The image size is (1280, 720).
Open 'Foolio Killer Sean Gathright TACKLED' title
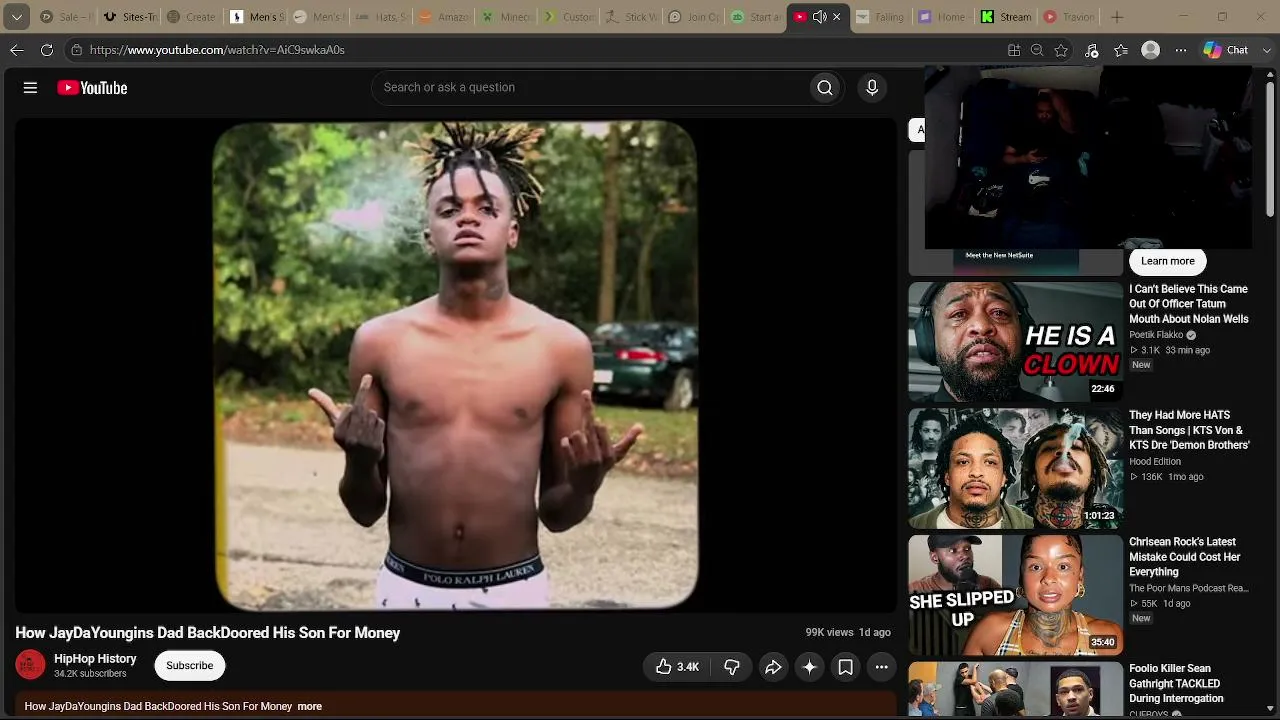click(1176, 684)
